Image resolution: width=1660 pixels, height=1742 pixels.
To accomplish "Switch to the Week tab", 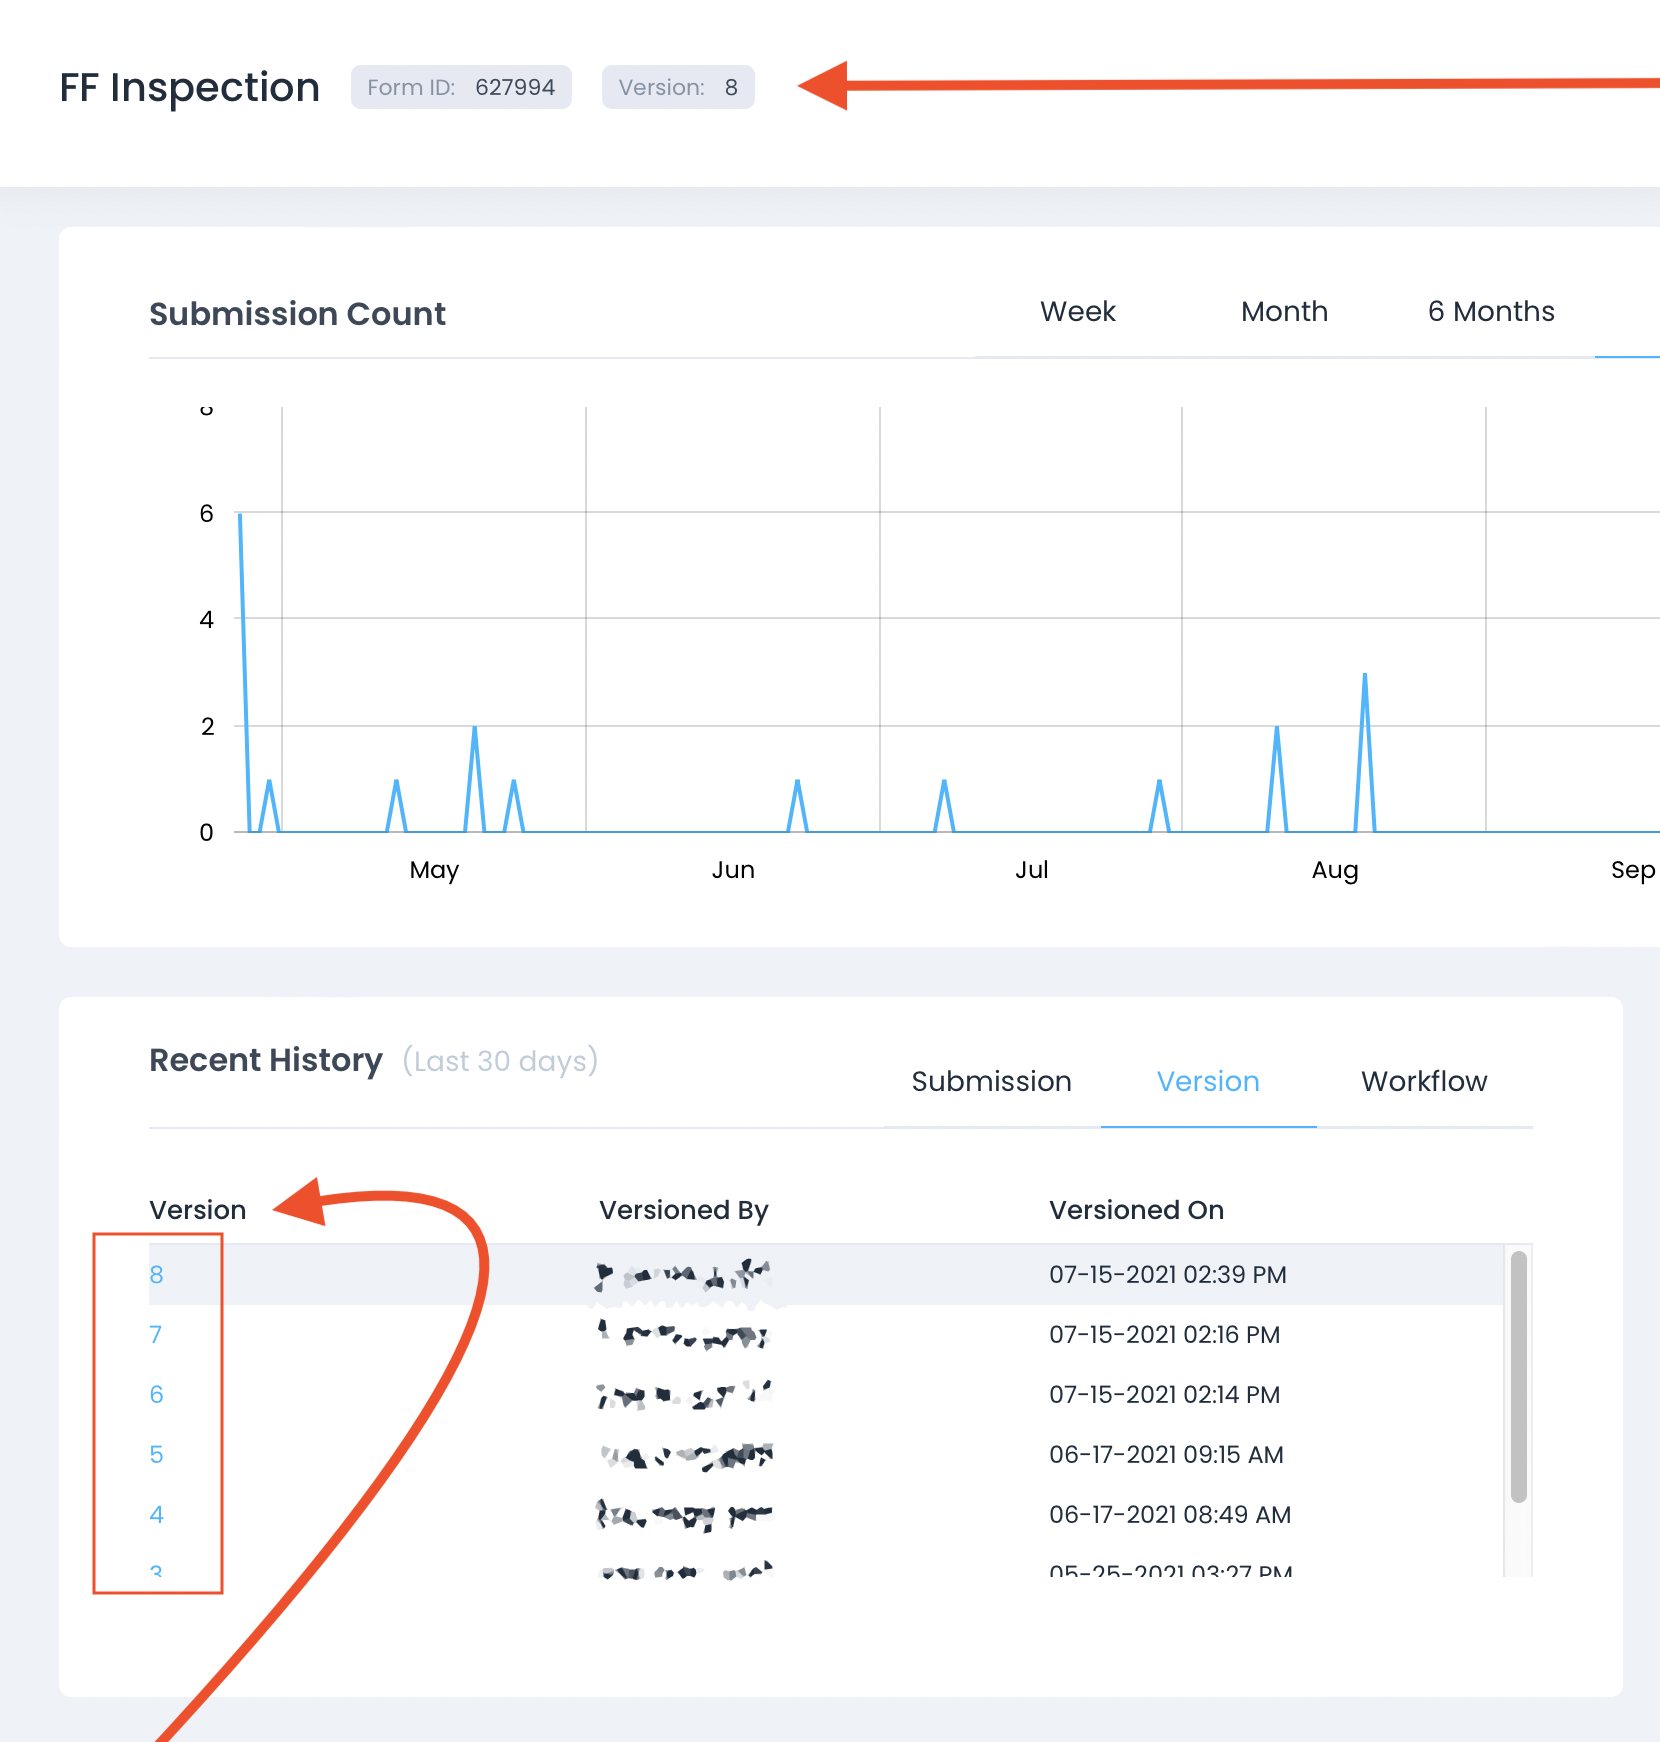I will pos(1077,312).
